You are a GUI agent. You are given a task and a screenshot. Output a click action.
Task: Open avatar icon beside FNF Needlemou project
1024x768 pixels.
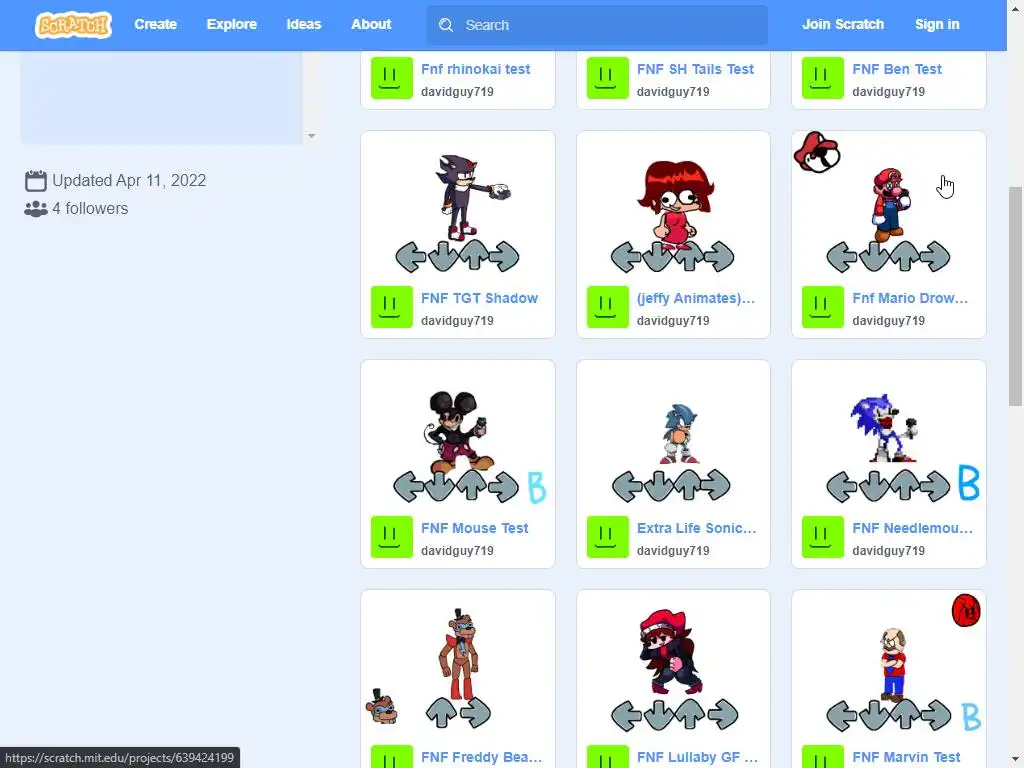[x=822, y=537]
